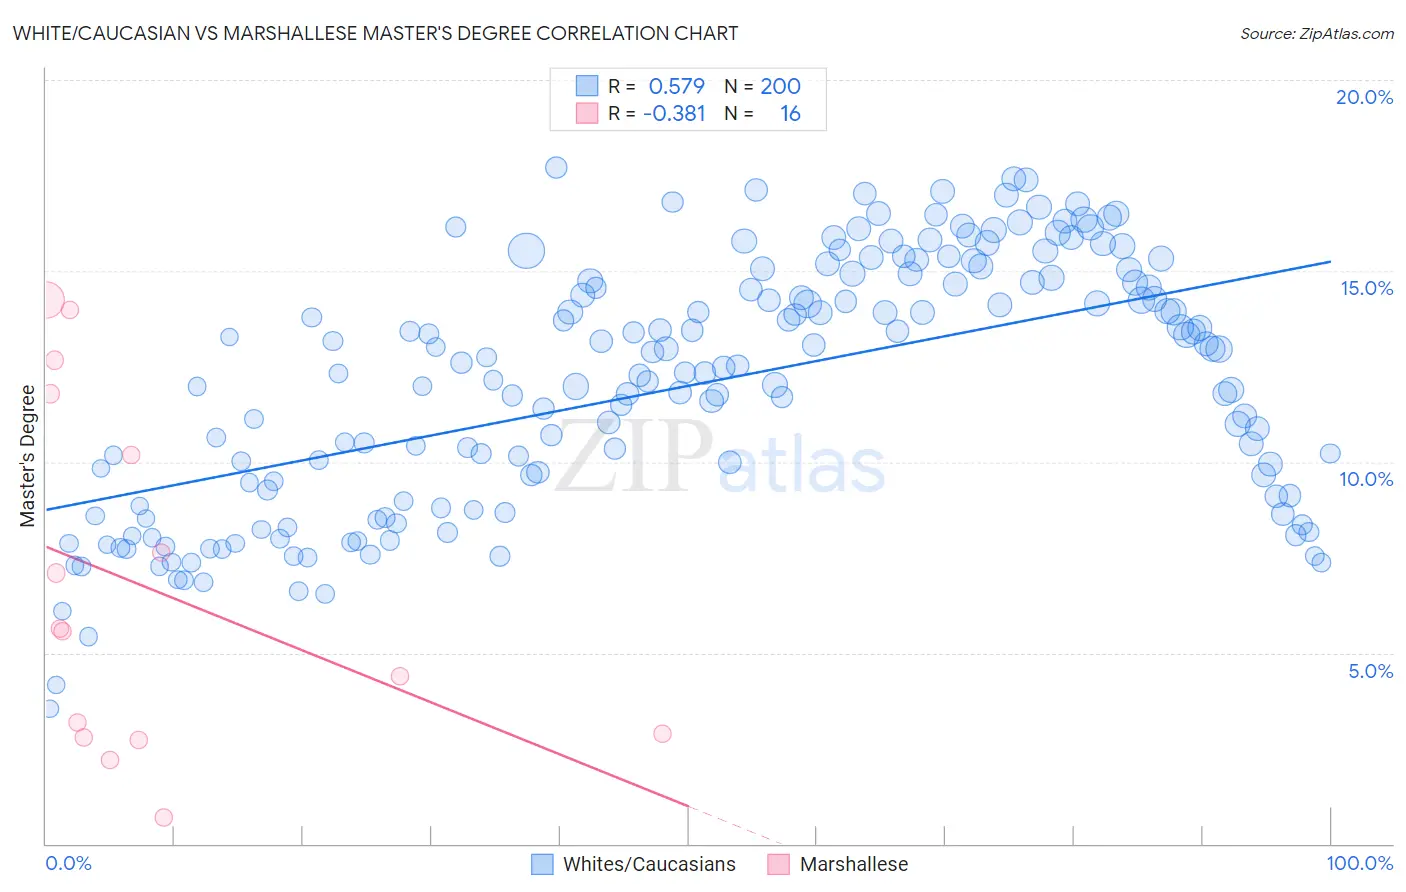Click the 10.0% y-axis tick label
Screen dimensions: 1406x892
(1366, 479)
